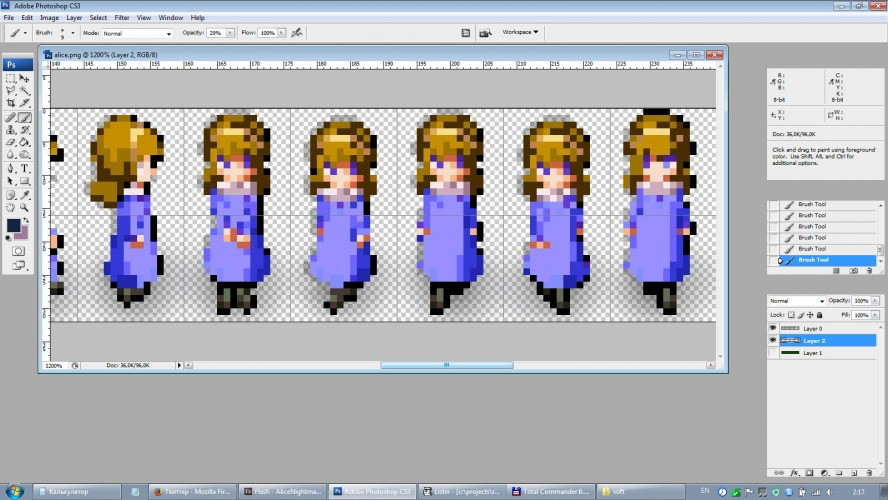888x500 pixels.
Task: Select the Eyedropper tool
Action: (x=24, y=195)
